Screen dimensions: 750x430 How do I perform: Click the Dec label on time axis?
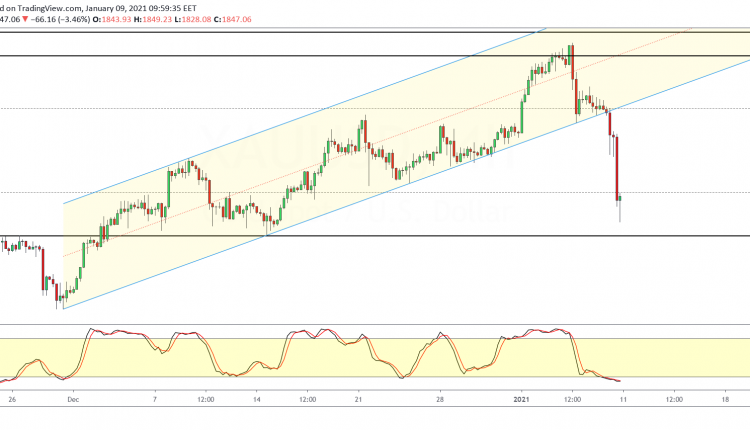pos(71,397)
